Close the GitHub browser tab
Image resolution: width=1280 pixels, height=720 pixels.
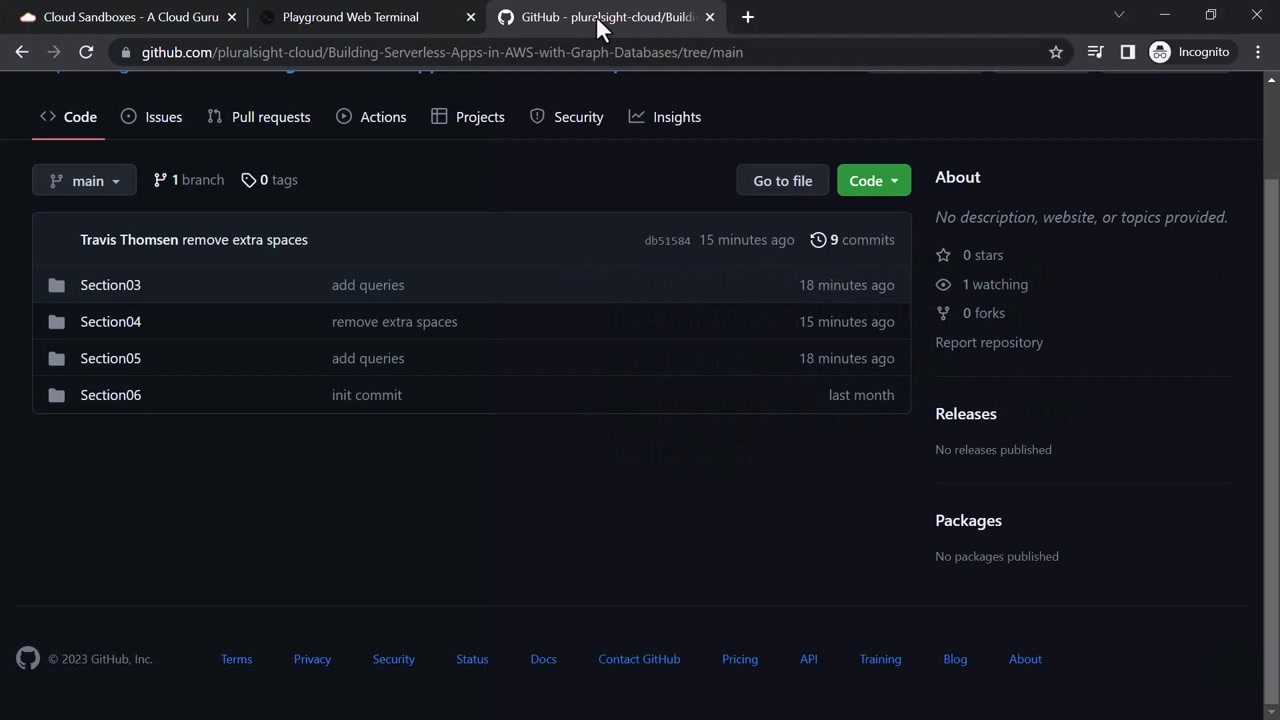pos(710,17)
